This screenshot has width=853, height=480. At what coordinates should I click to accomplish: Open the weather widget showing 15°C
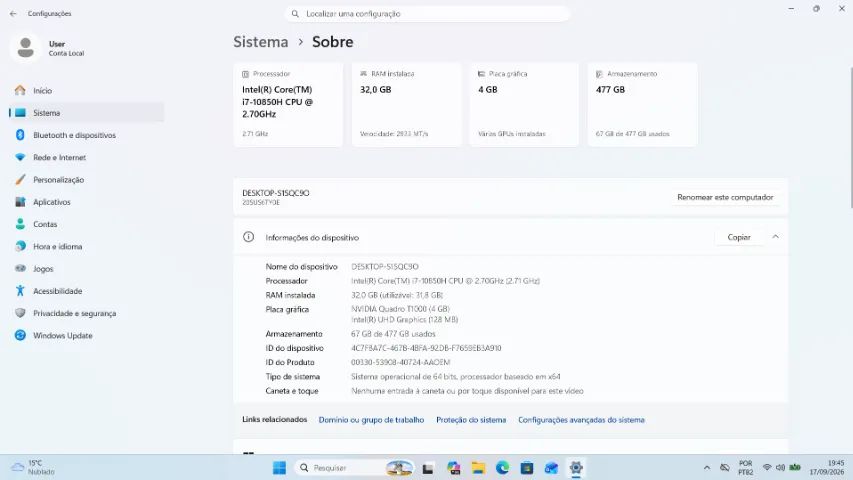(x=34, y=467)
